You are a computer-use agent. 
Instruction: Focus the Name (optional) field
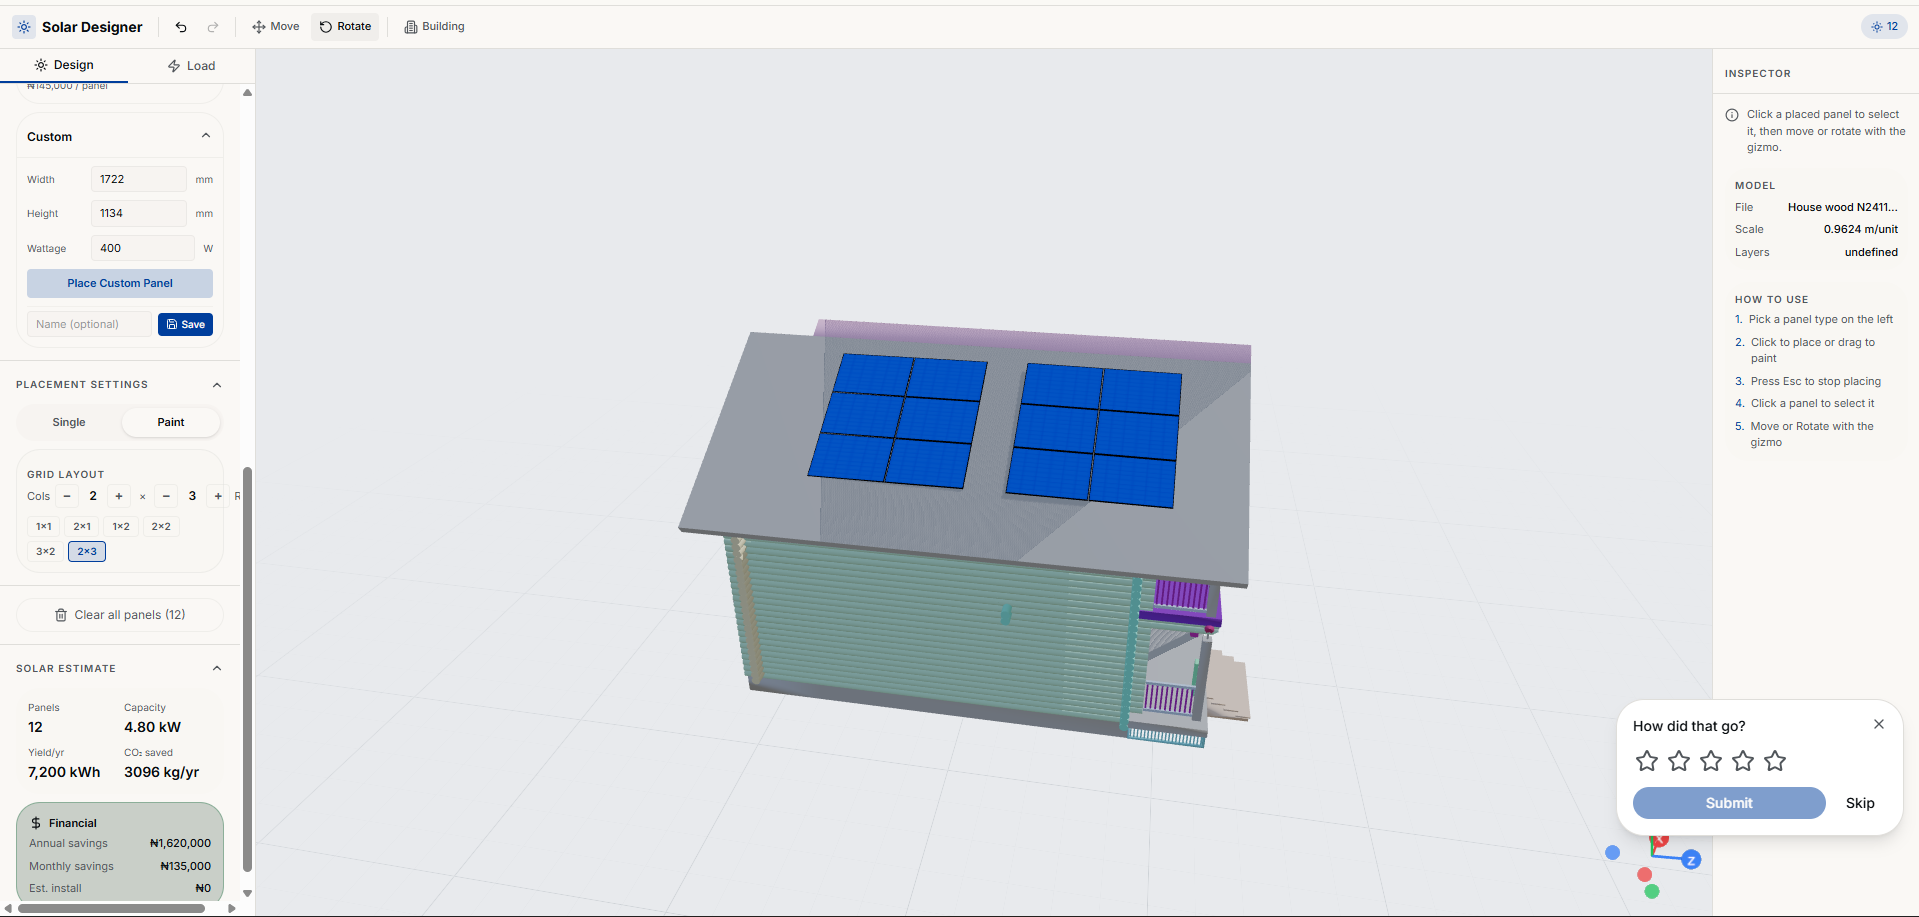[x=89, y=324]
